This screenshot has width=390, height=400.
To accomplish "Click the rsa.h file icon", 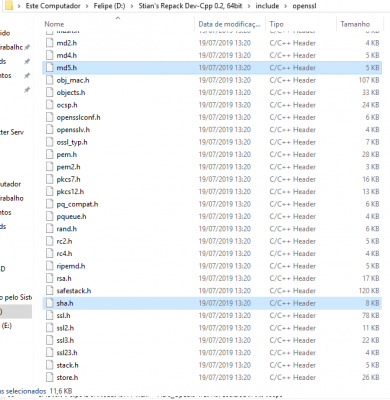I will click(x=50, y=278).
